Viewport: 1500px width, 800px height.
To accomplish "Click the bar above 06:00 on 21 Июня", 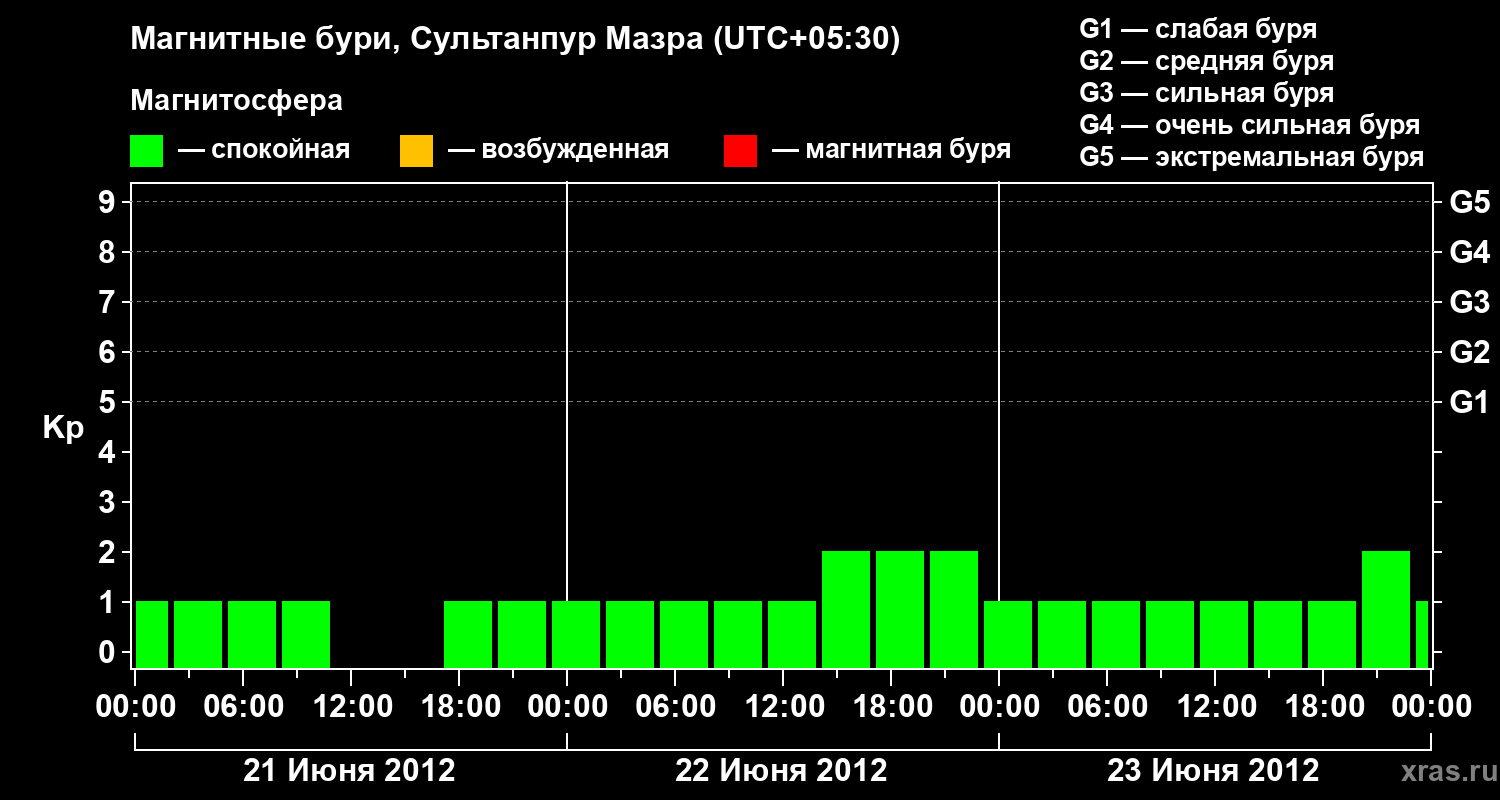I will pyautogui.click(x=252, y=634).
